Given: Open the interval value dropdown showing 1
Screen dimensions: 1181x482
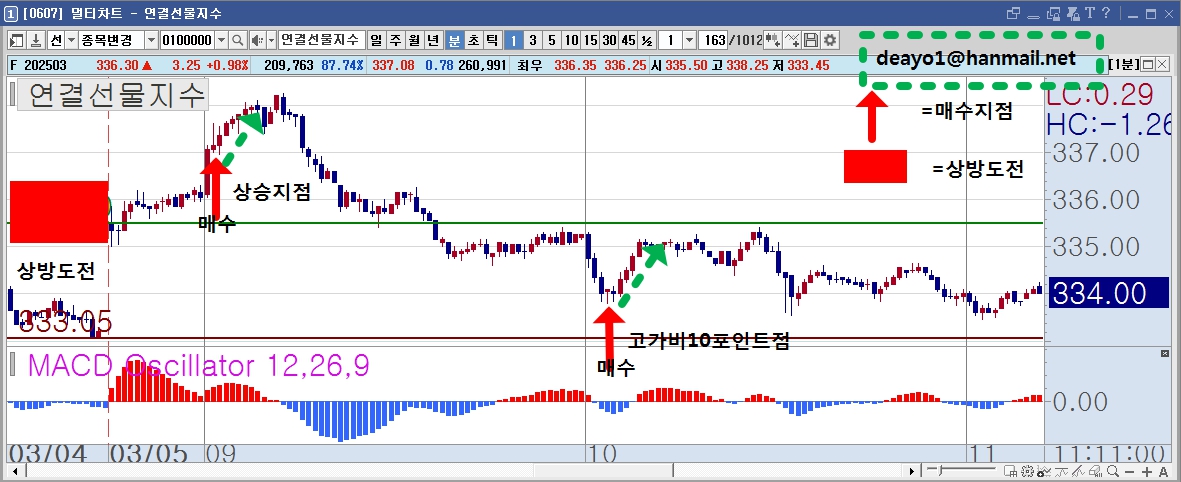Looking at the screenshot, I should (690, 40).
